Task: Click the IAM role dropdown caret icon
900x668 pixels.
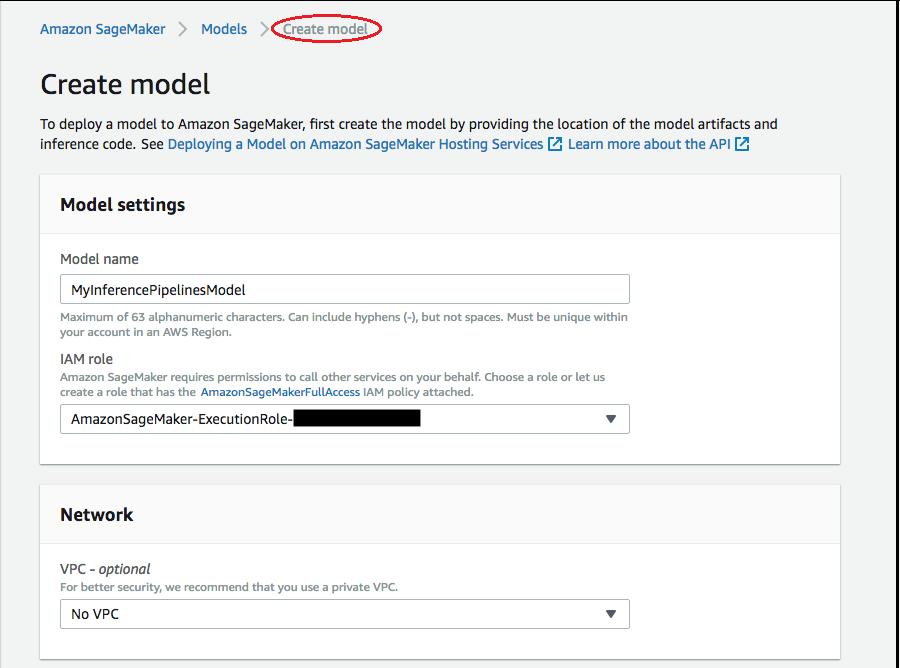Action: [610, 419]
